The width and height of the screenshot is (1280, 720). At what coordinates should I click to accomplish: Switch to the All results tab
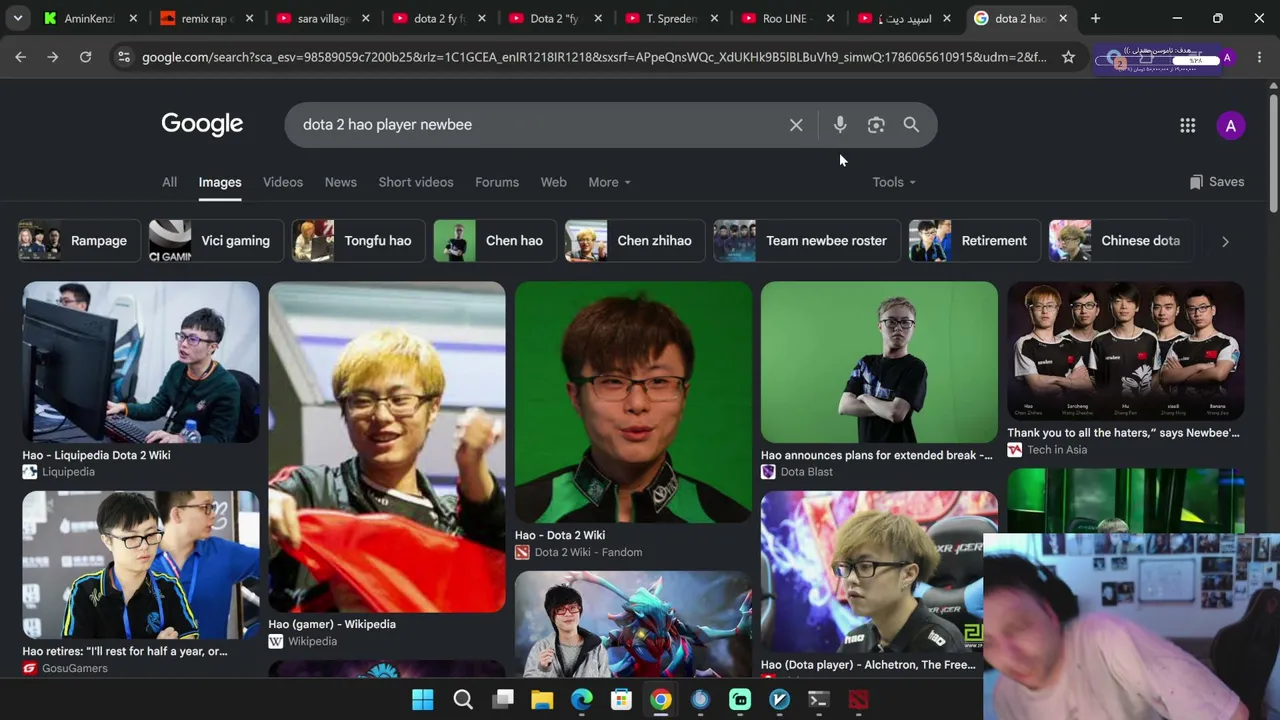tap(170, 182)
